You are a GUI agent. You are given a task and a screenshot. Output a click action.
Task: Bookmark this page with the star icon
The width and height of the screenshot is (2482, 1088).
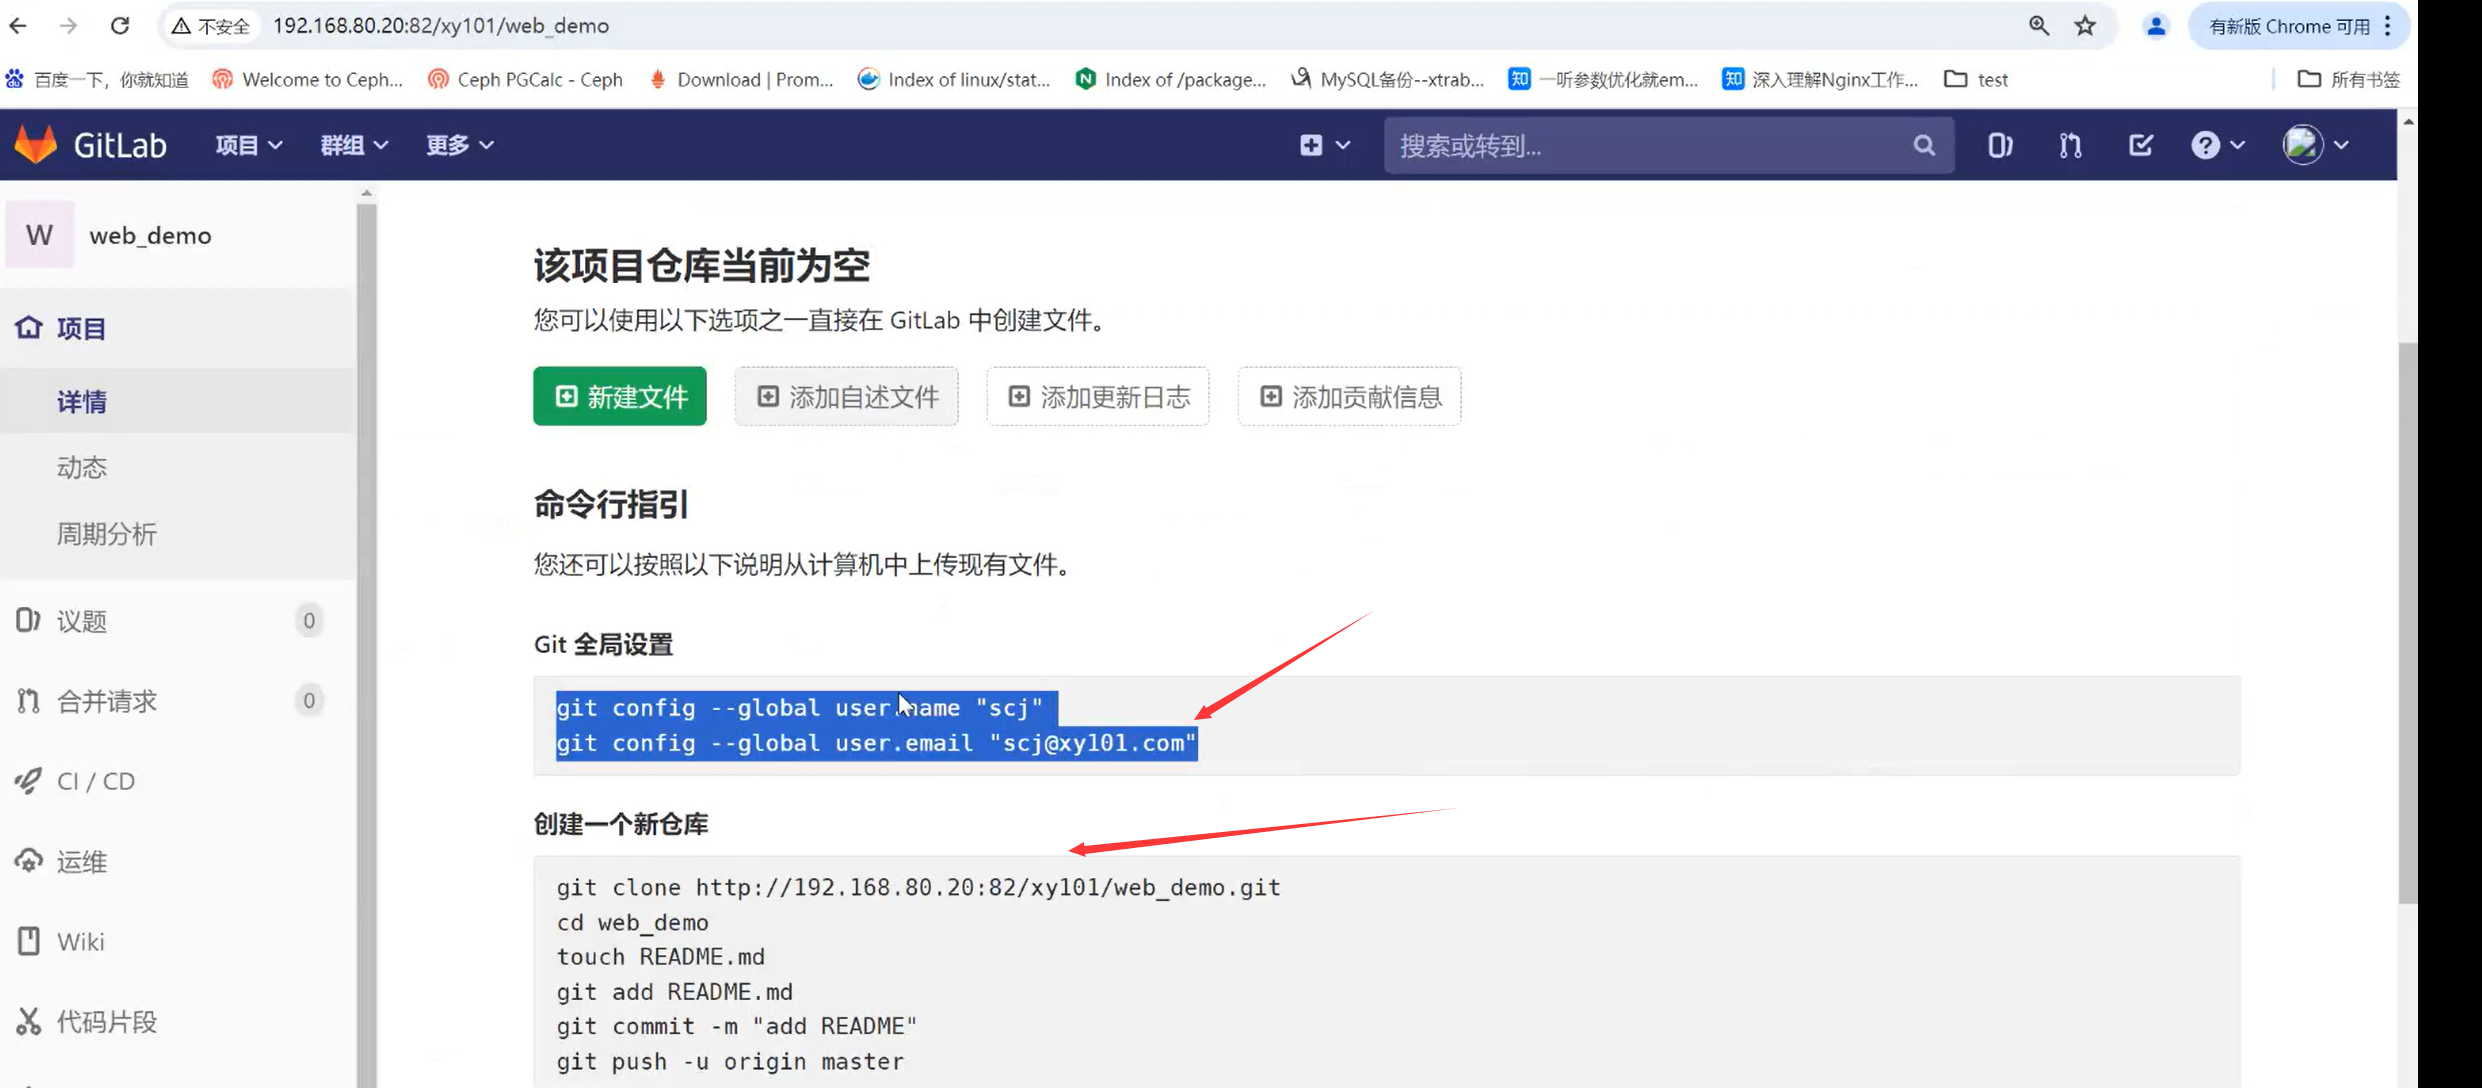[x=2085, y=26]
